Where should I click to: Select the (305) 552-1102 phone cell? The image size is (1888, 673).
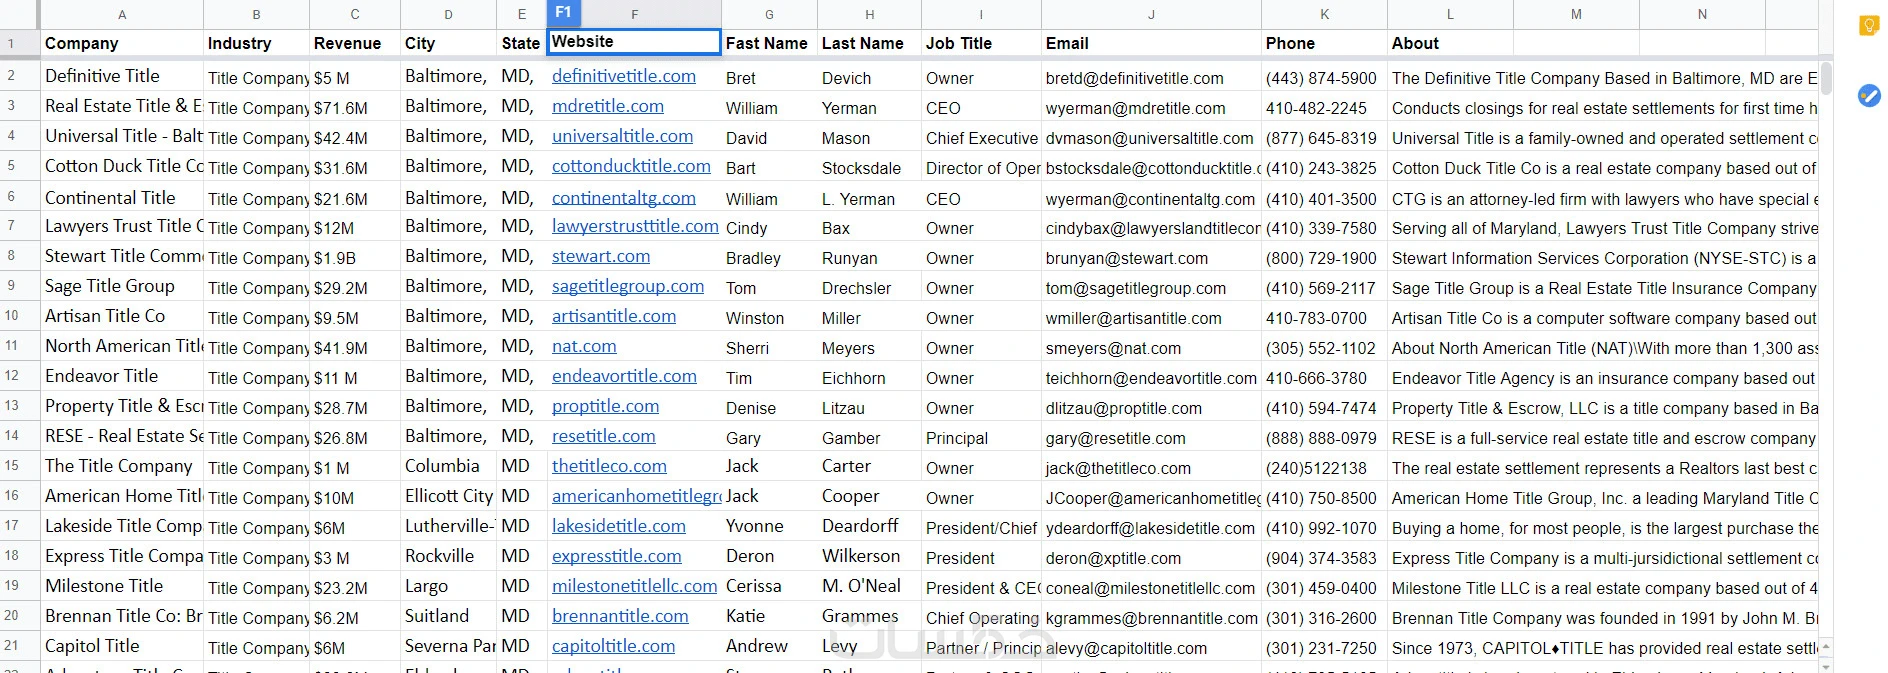click(x=1324, y=347)
